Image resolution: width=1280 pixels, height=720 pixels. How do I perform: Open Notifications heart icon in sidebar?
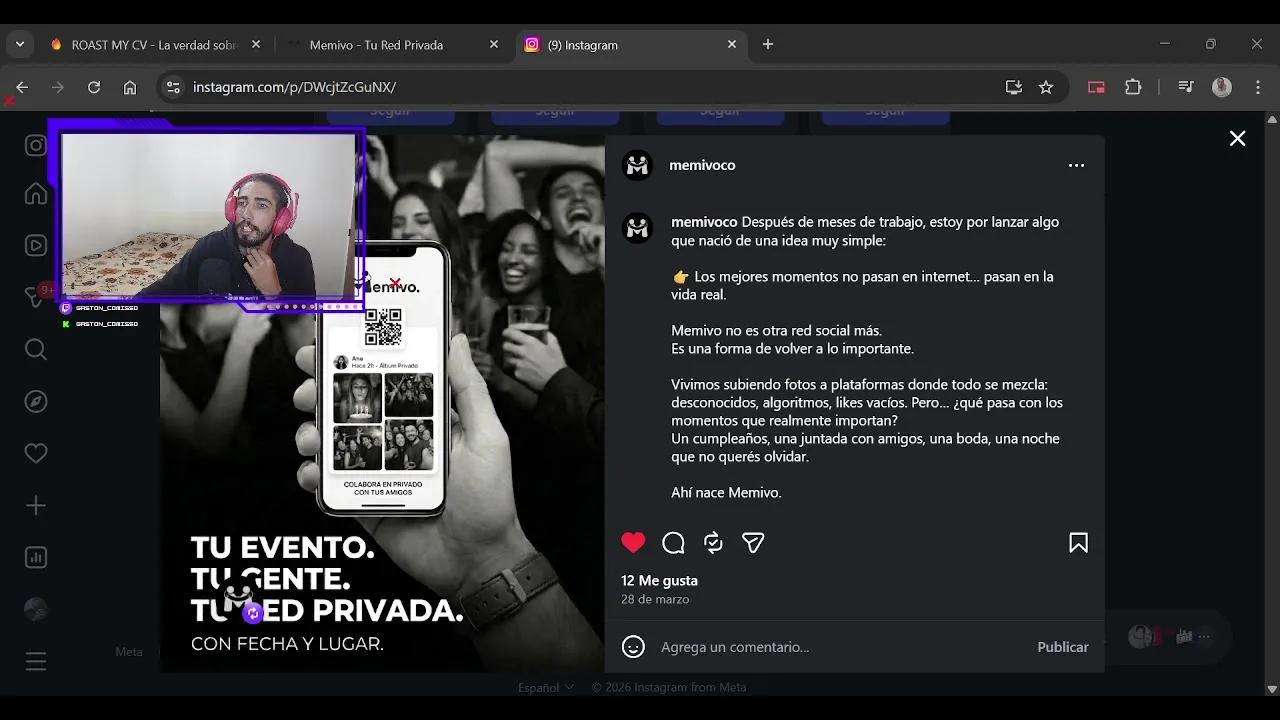pos(36,453)
